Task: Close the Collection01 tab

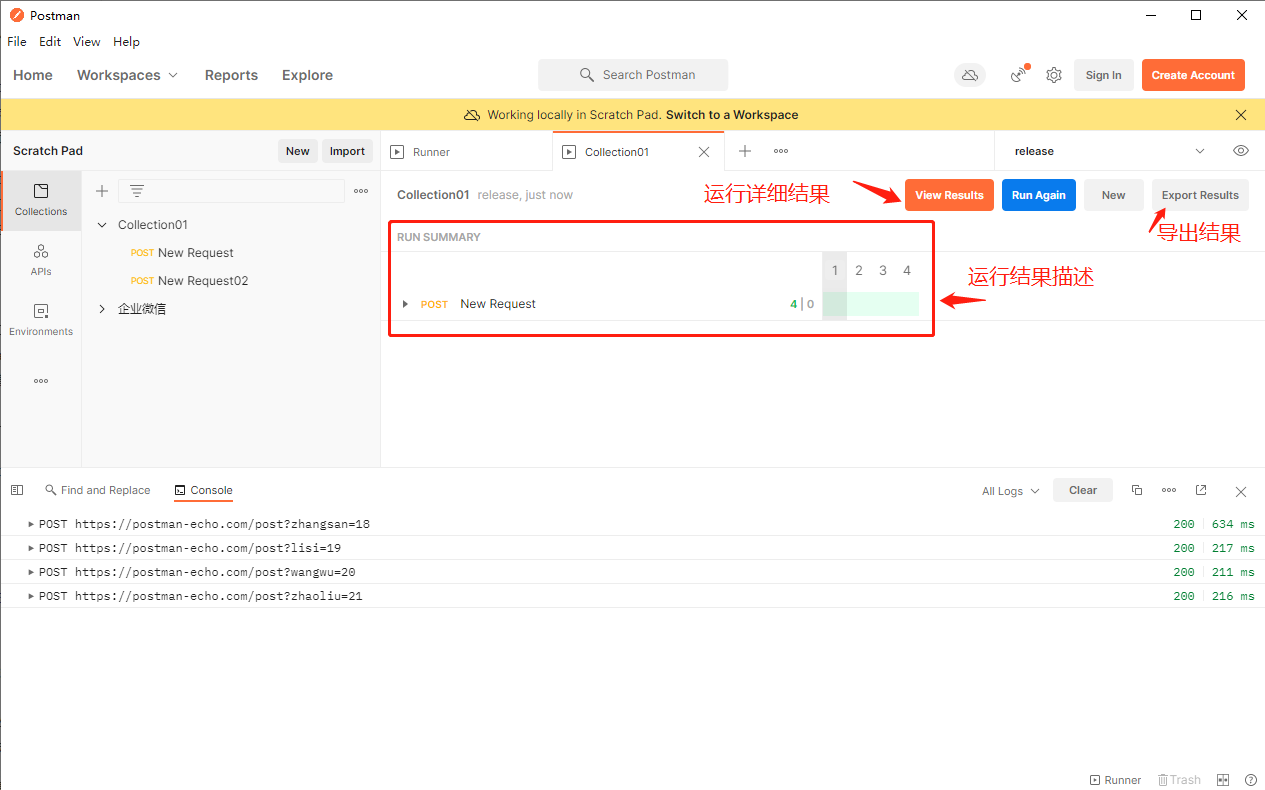Action: click(704, 152)
